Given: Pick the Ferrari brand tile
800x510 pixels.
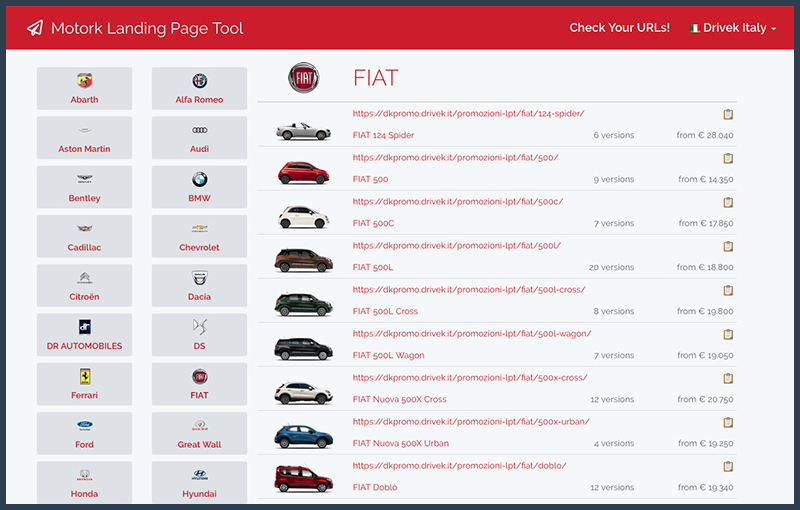Looking at the screenshot, I should 84,384.
